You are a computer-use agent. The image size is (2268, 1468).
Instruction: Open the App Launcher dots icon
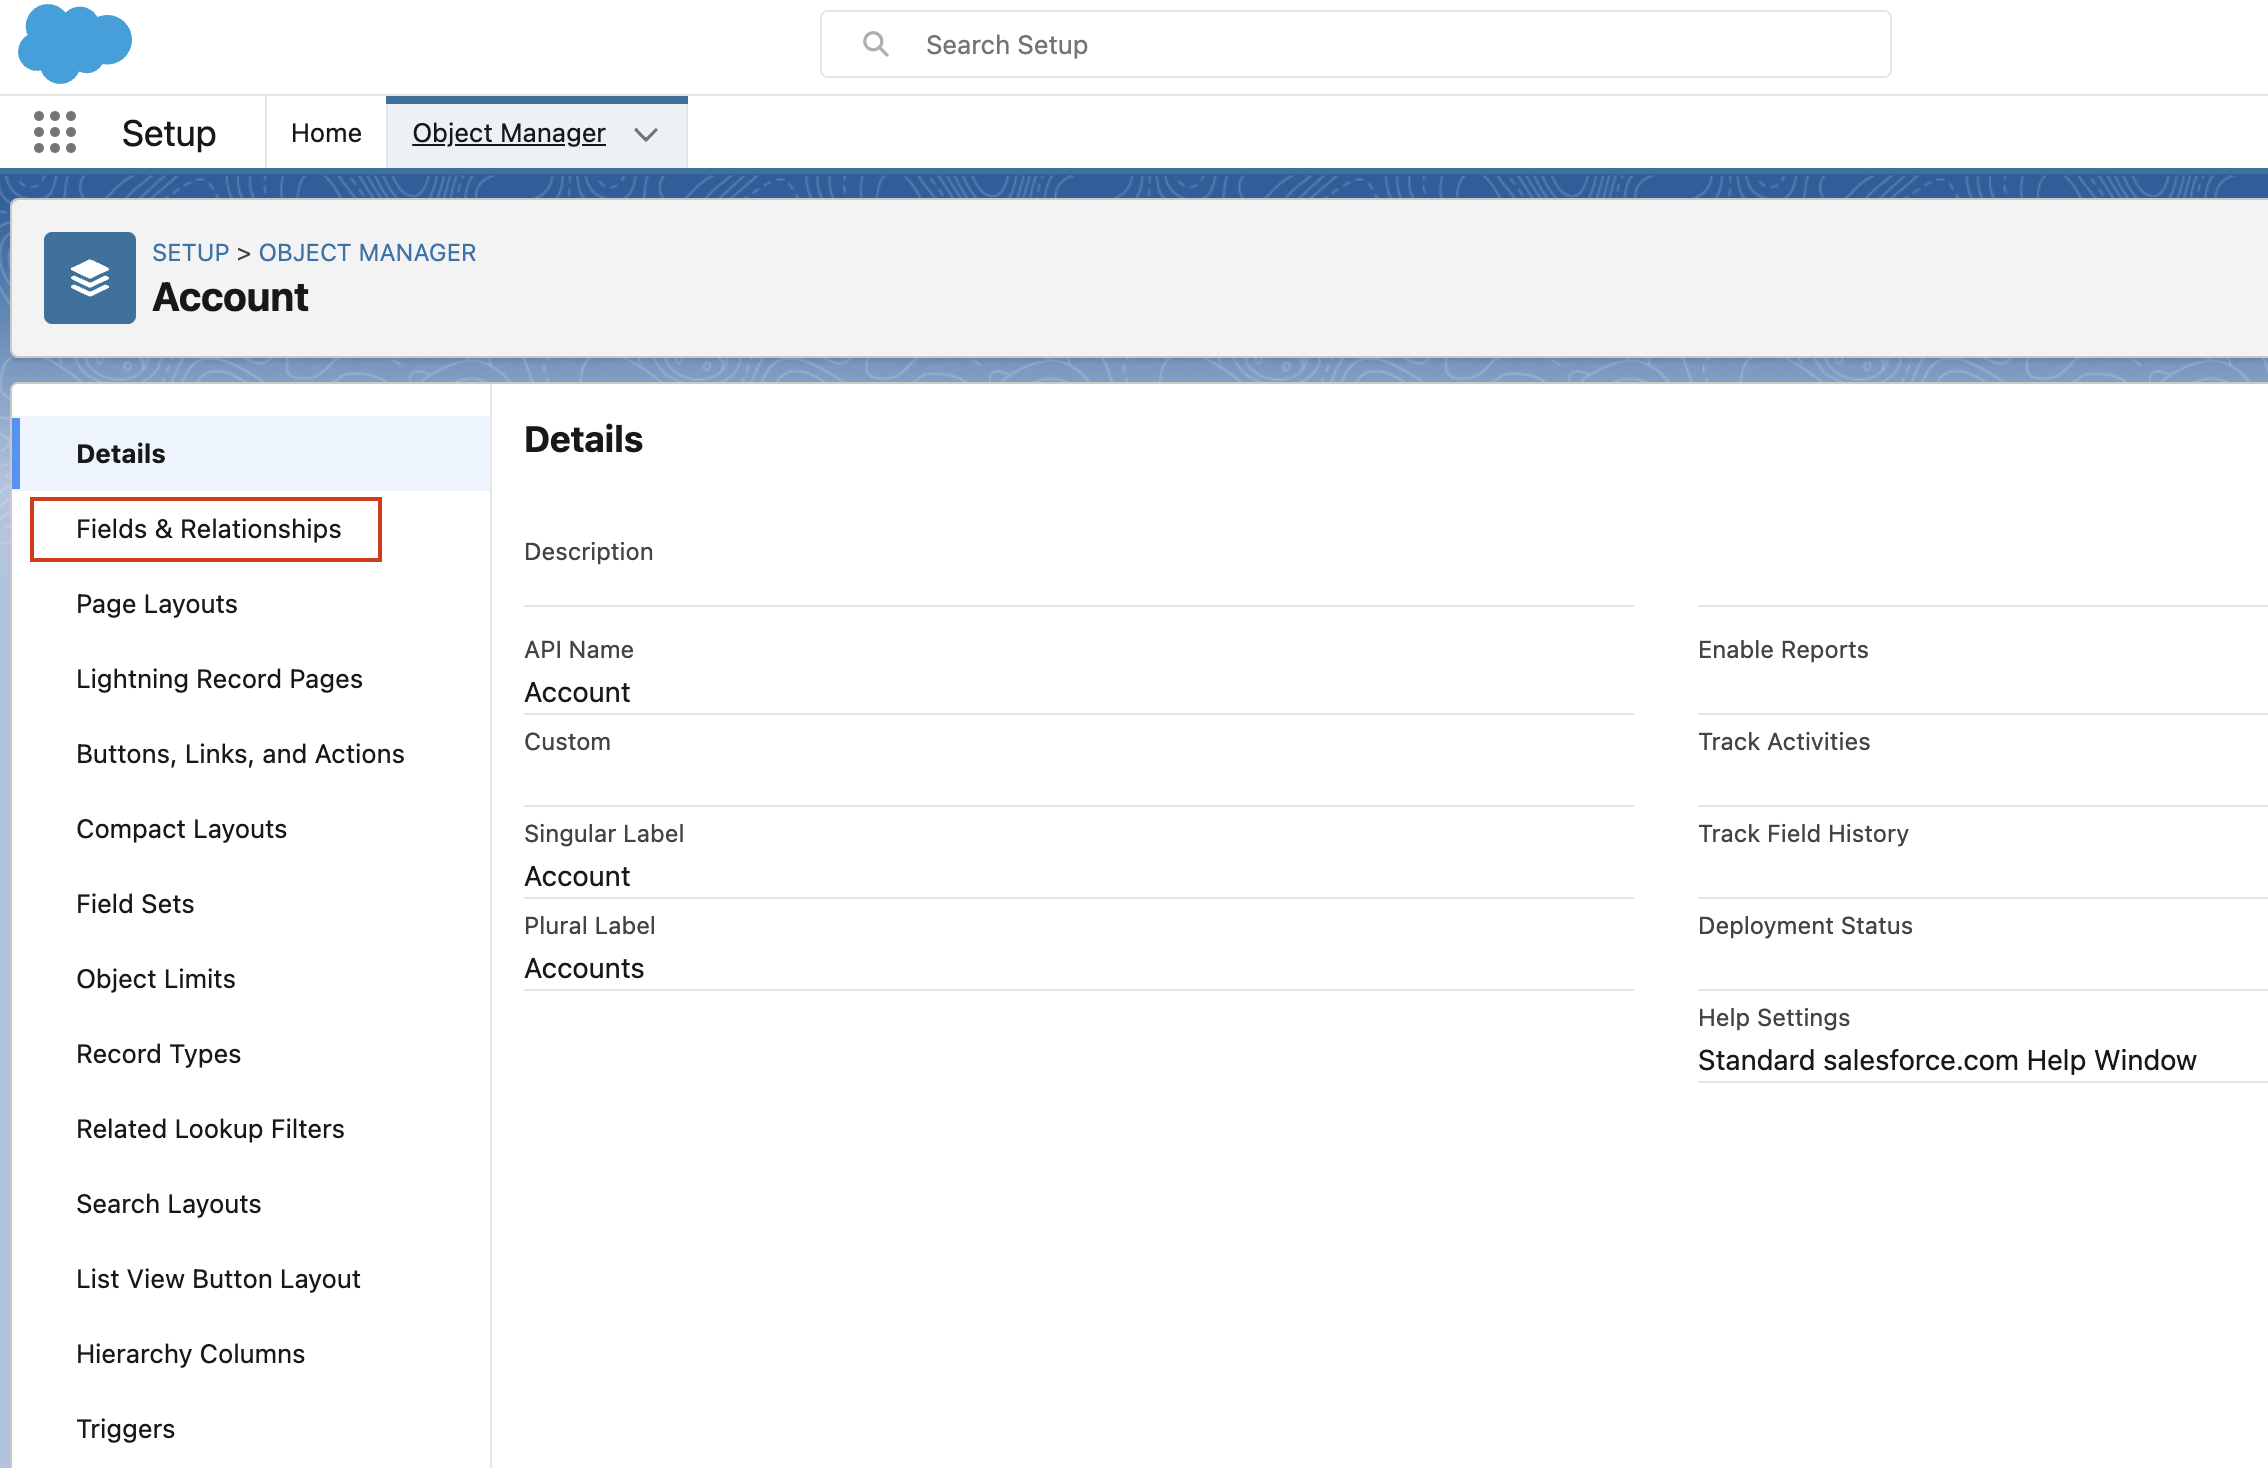click(x=55, y=132)
